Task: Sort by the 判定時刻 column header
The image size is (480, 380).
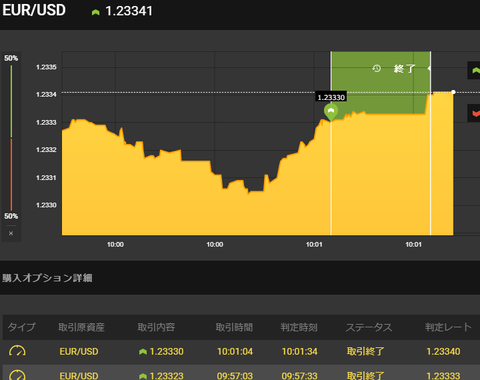Action: tap(299, 327)
